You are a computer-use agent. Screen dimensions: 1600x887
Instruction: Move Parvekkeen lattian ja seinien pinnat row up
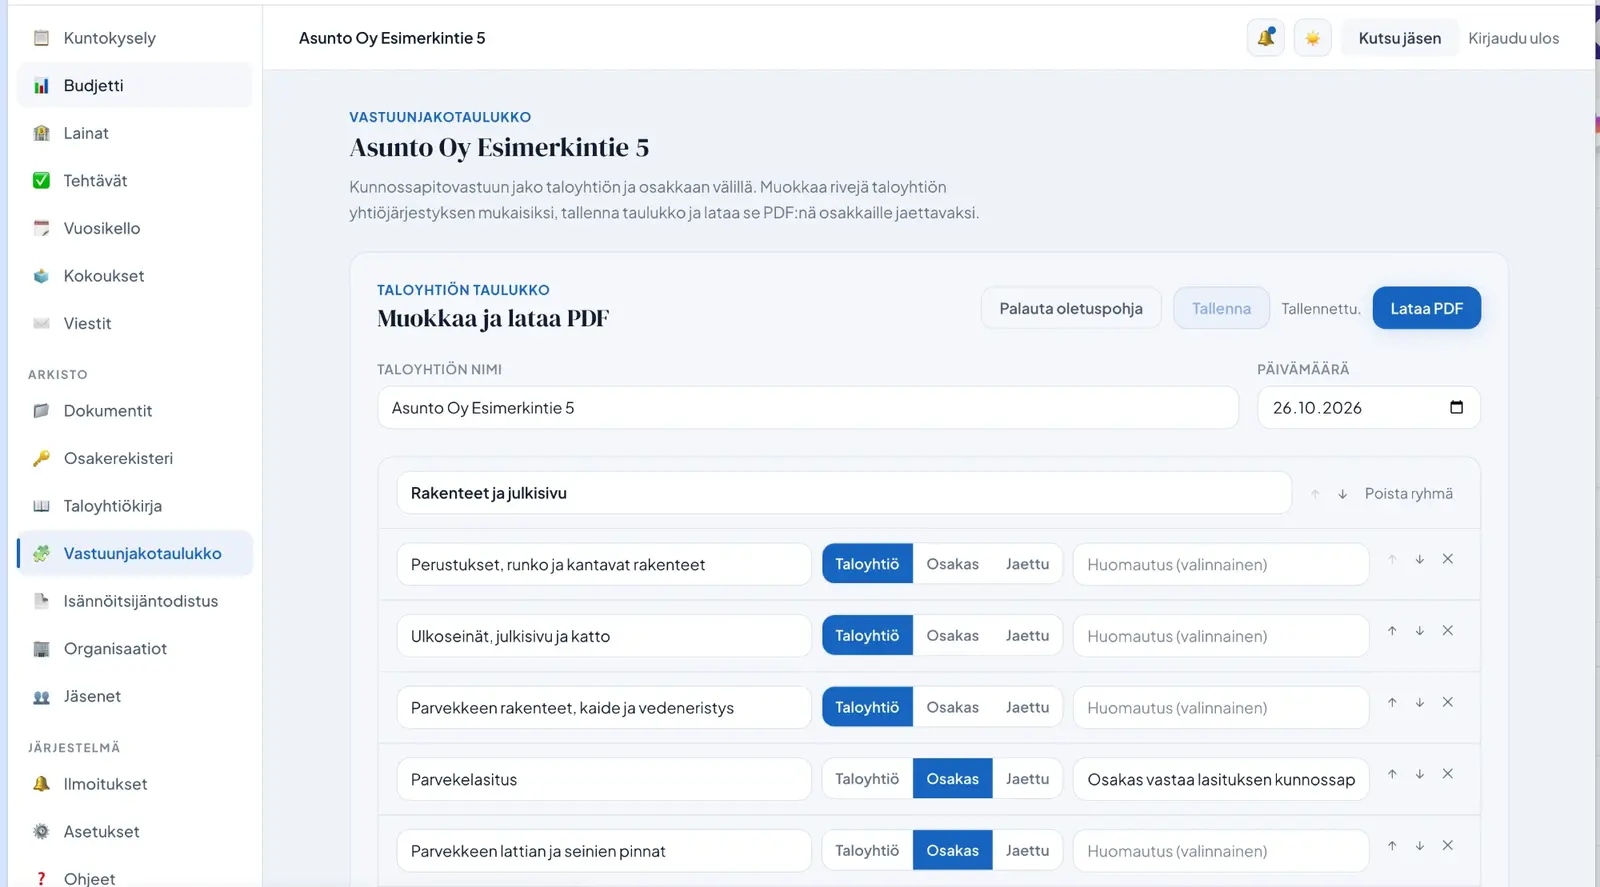(1392, 846)
